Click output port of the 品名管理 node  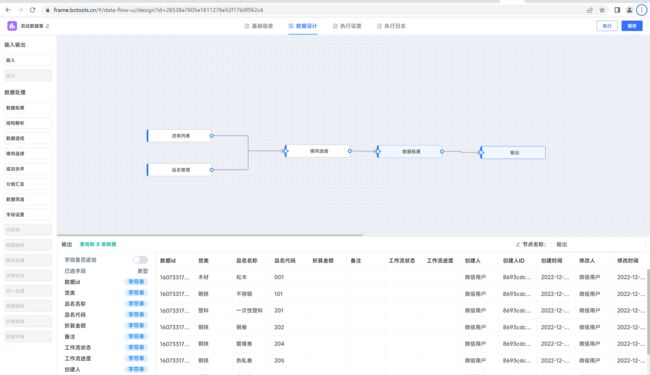[x=211, y=169]
